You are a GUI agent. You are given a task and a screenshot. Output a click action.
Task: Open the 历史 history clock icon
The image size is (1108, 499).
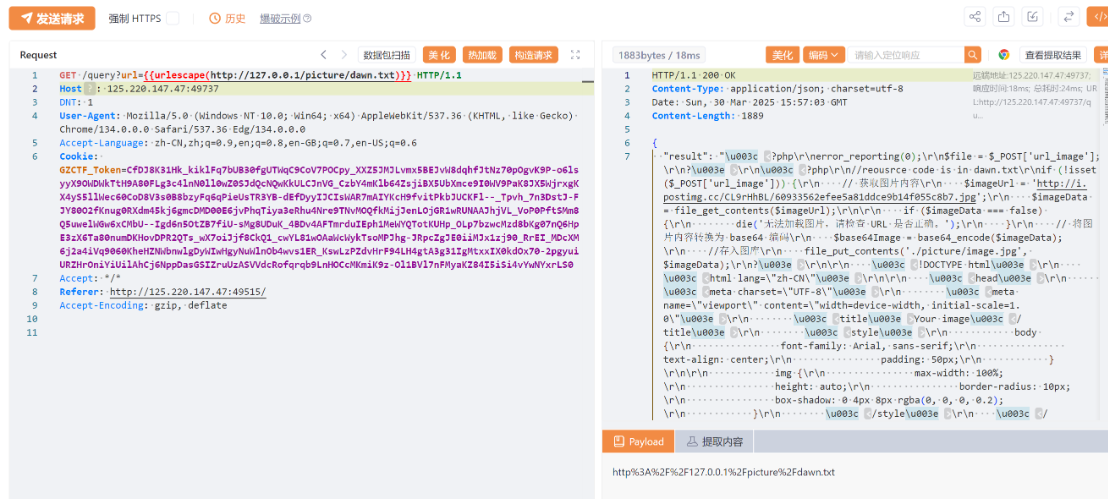tap(215, 18)
